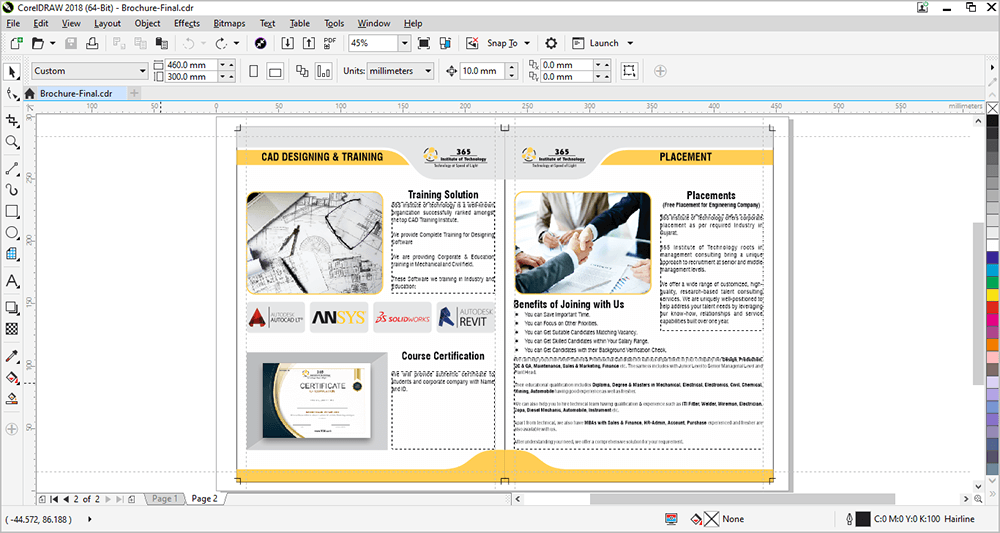The height and width of the screenshot is (533, 1000).
Task: Click the Open folder icon
Action: (x=38, y=43)
